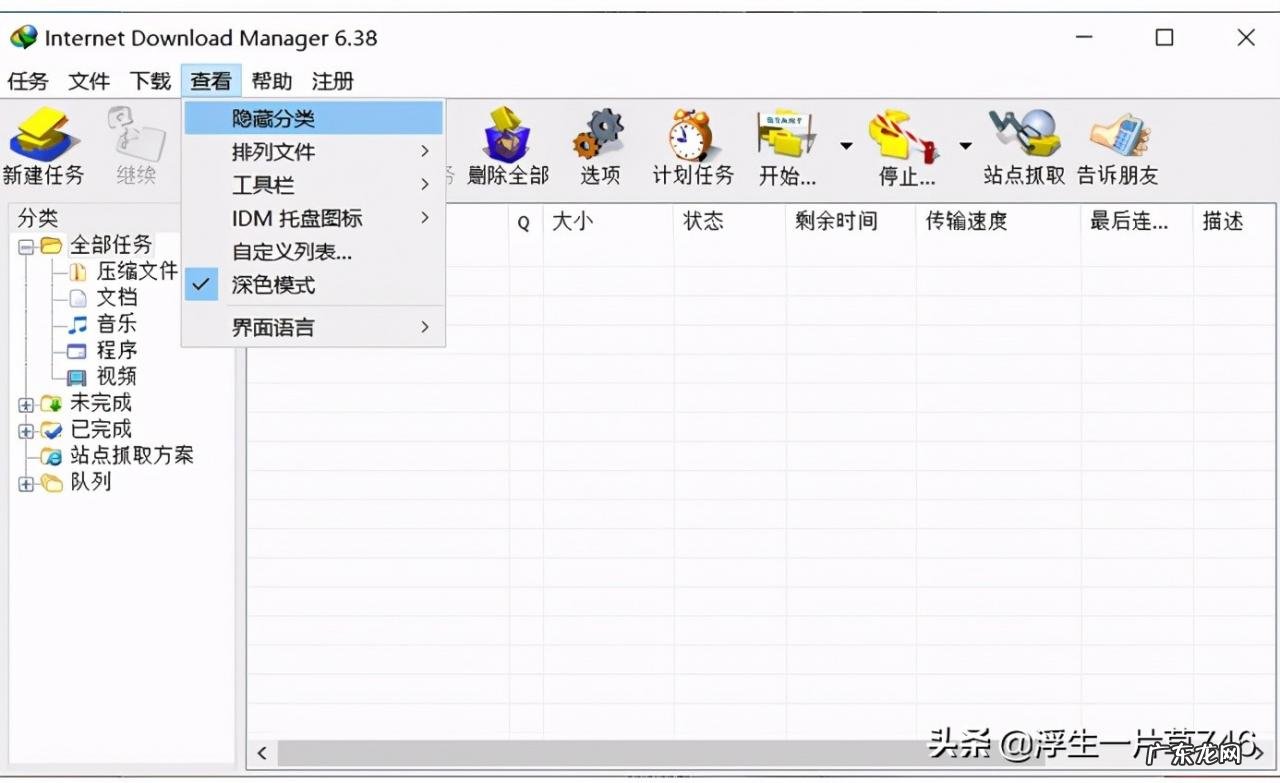This screenshot has width=1280, height=783.
Task: Expand the 未完成 tree node
Action: (23, 404)
